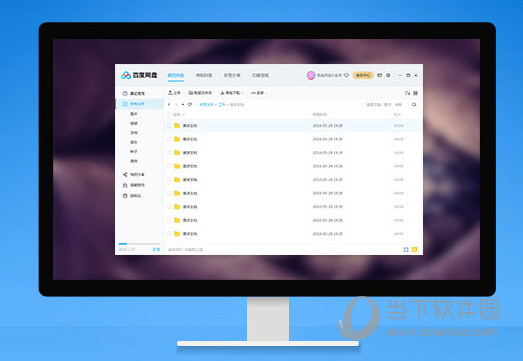Check the sixth folder row's checkbox

tap(169, 193)
